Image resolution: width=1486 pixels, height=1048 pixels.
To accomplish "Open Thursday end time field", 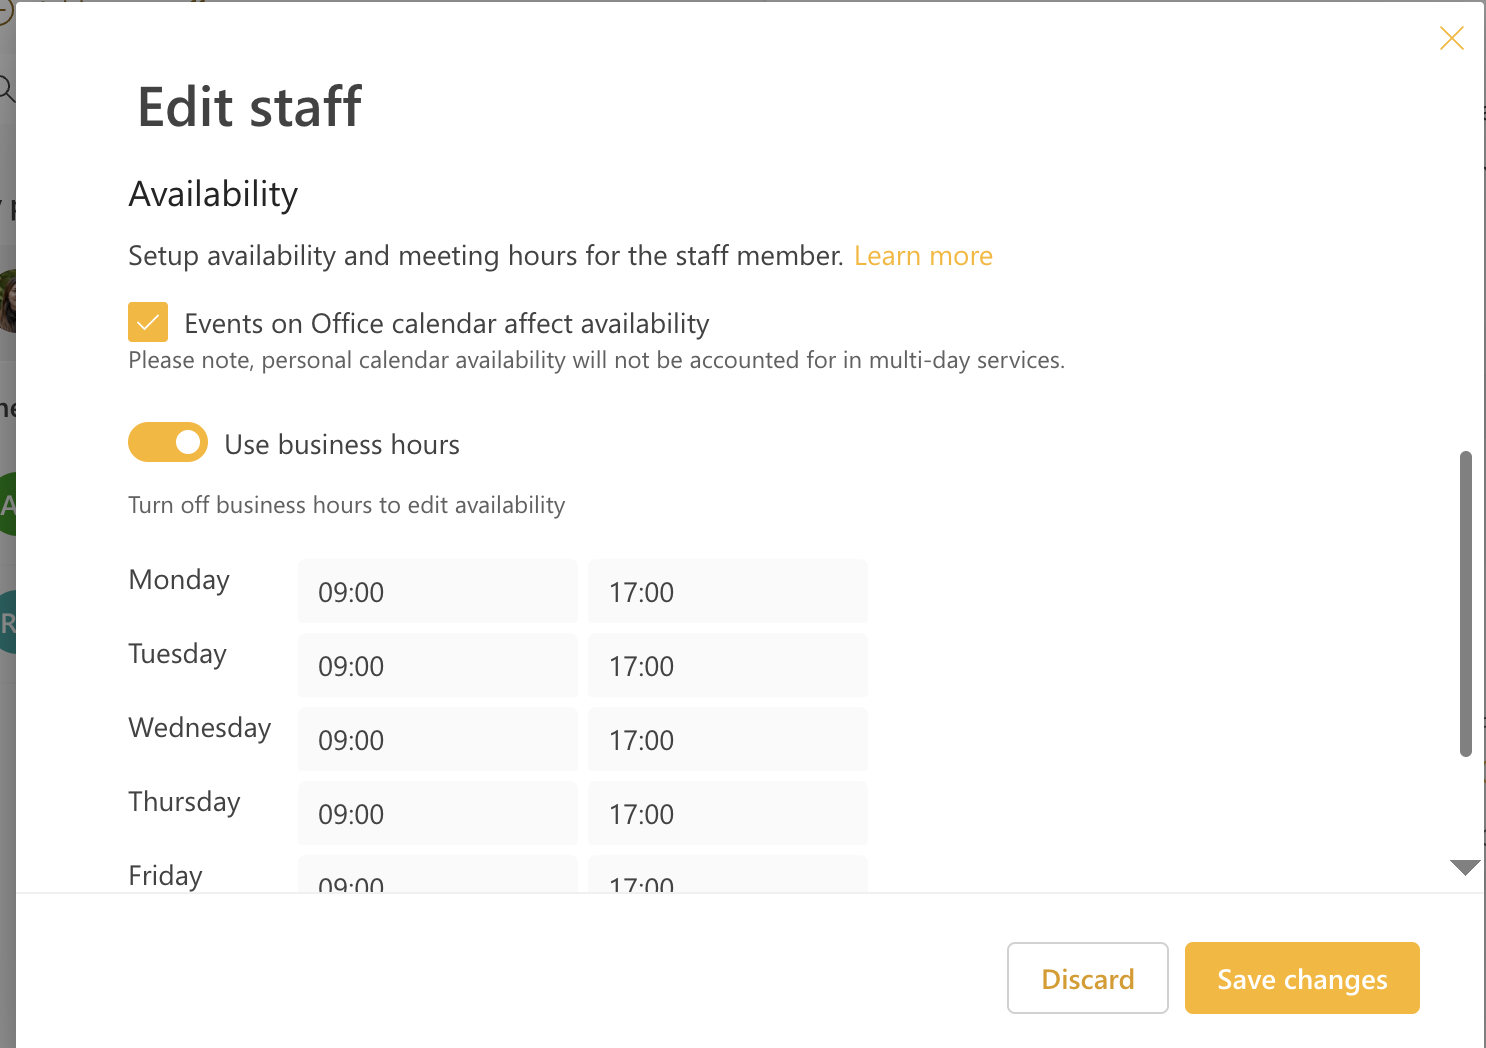I will (728, 813).
